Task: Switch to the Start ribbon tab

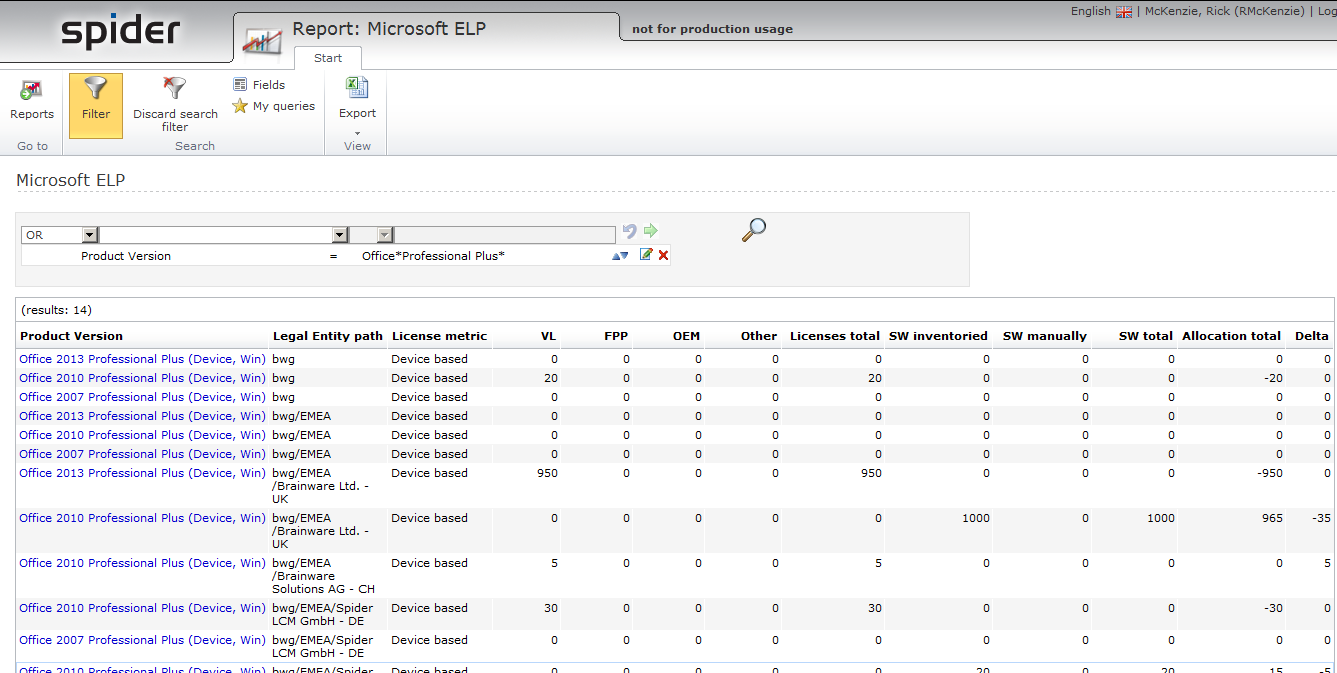Action: pos(328,58)
